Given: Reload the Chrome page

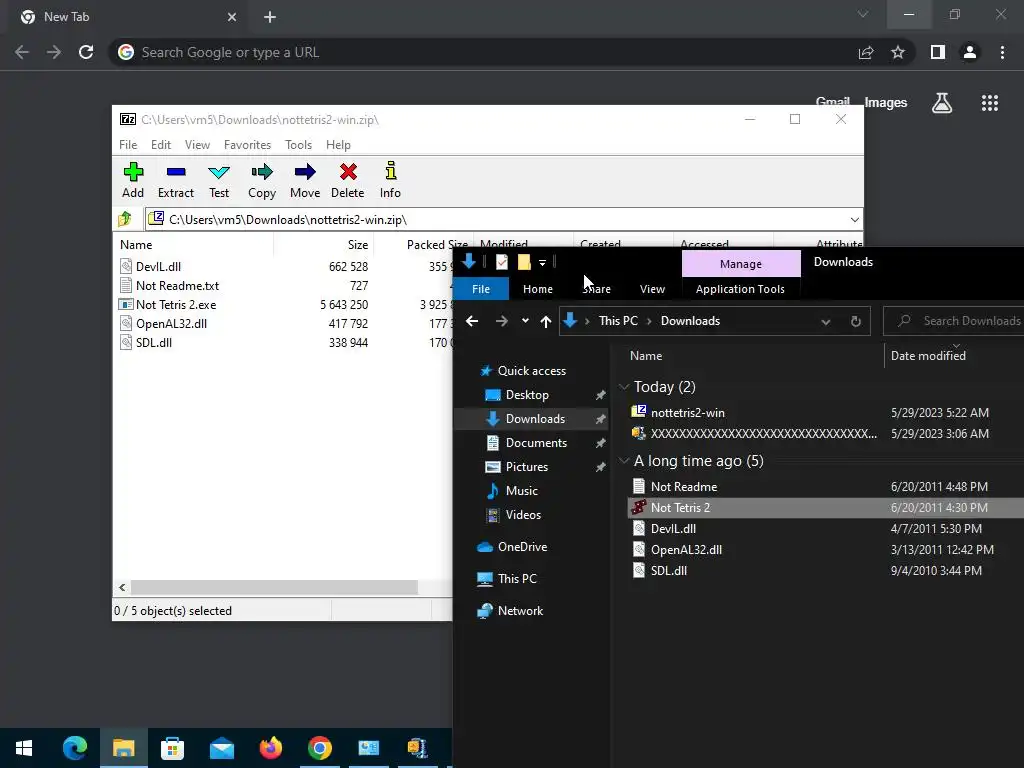Looking at the screenshot, I should pyautogui.click(x=86, y=52).
